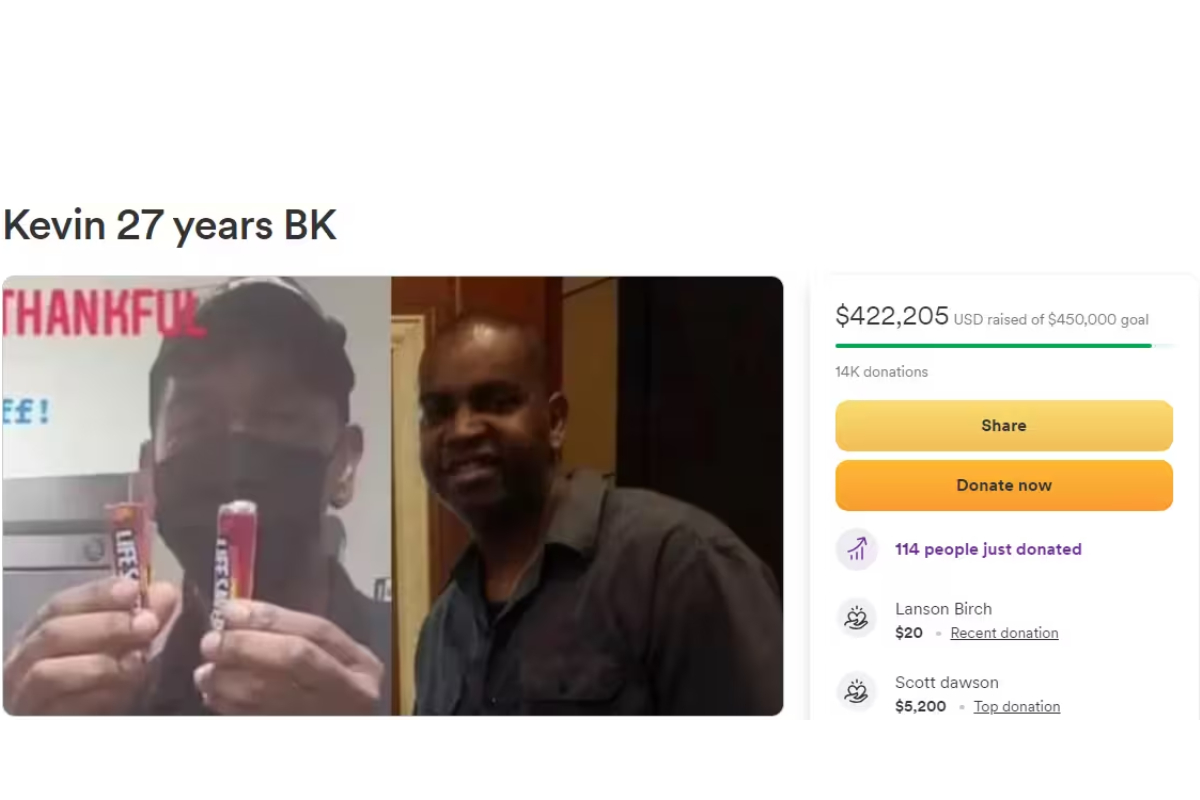Click the THANKFUL sign in the photo

[104, 313]
